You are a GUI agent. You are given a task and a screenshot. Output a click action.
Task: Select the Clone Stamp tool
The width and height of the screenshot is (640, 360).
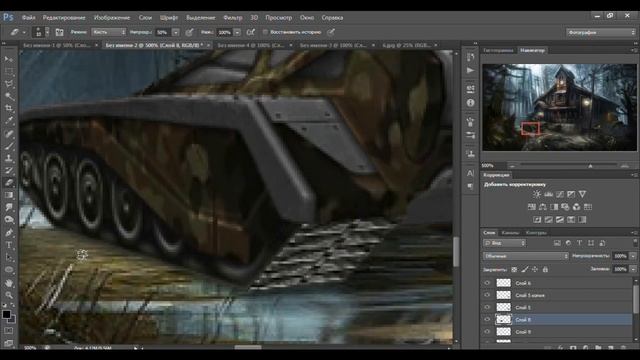(x=9, y=158)
